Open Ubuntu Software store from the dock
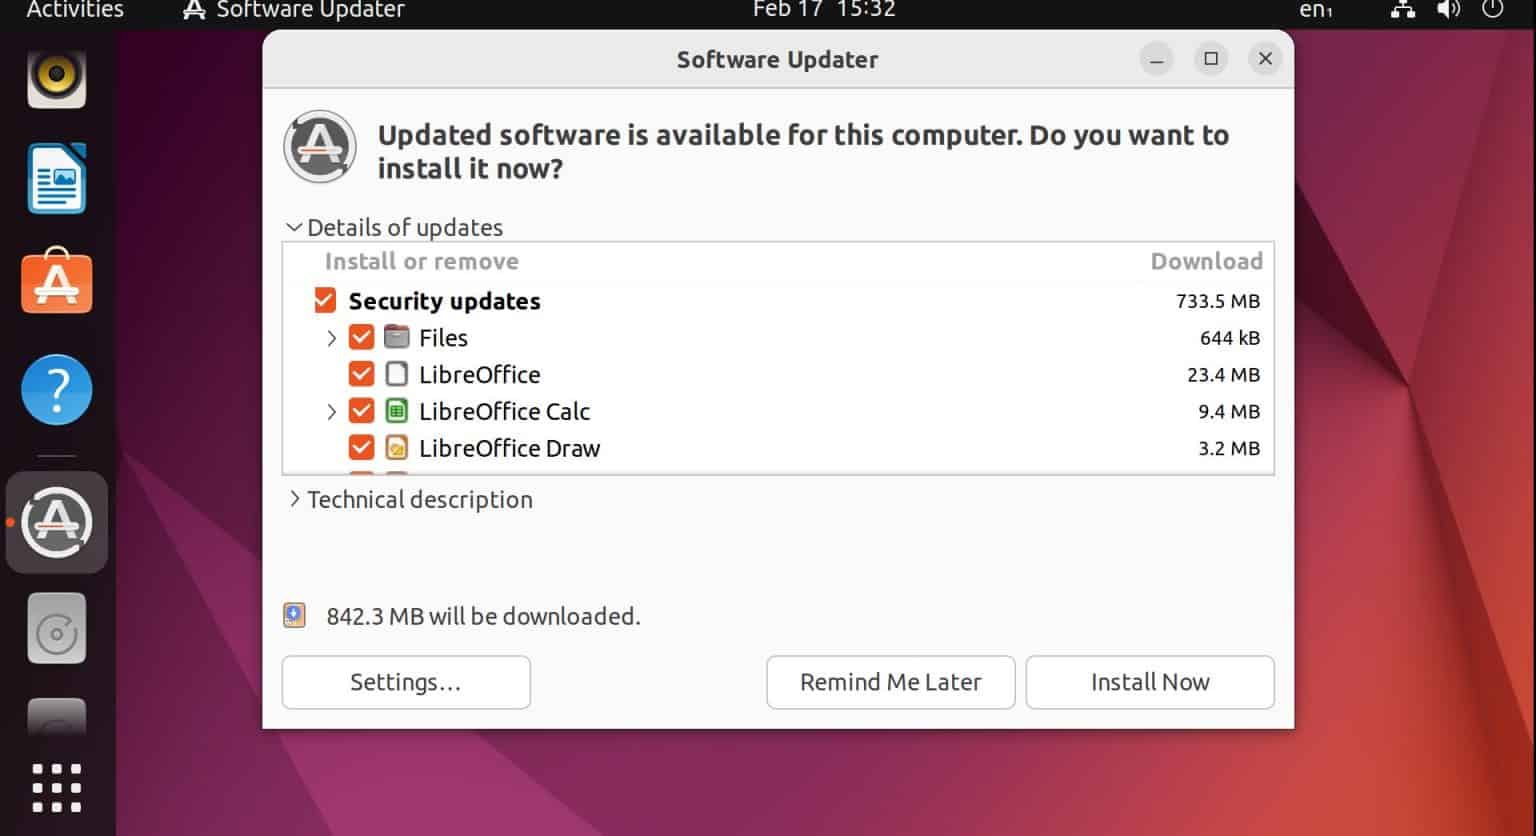 57,283
